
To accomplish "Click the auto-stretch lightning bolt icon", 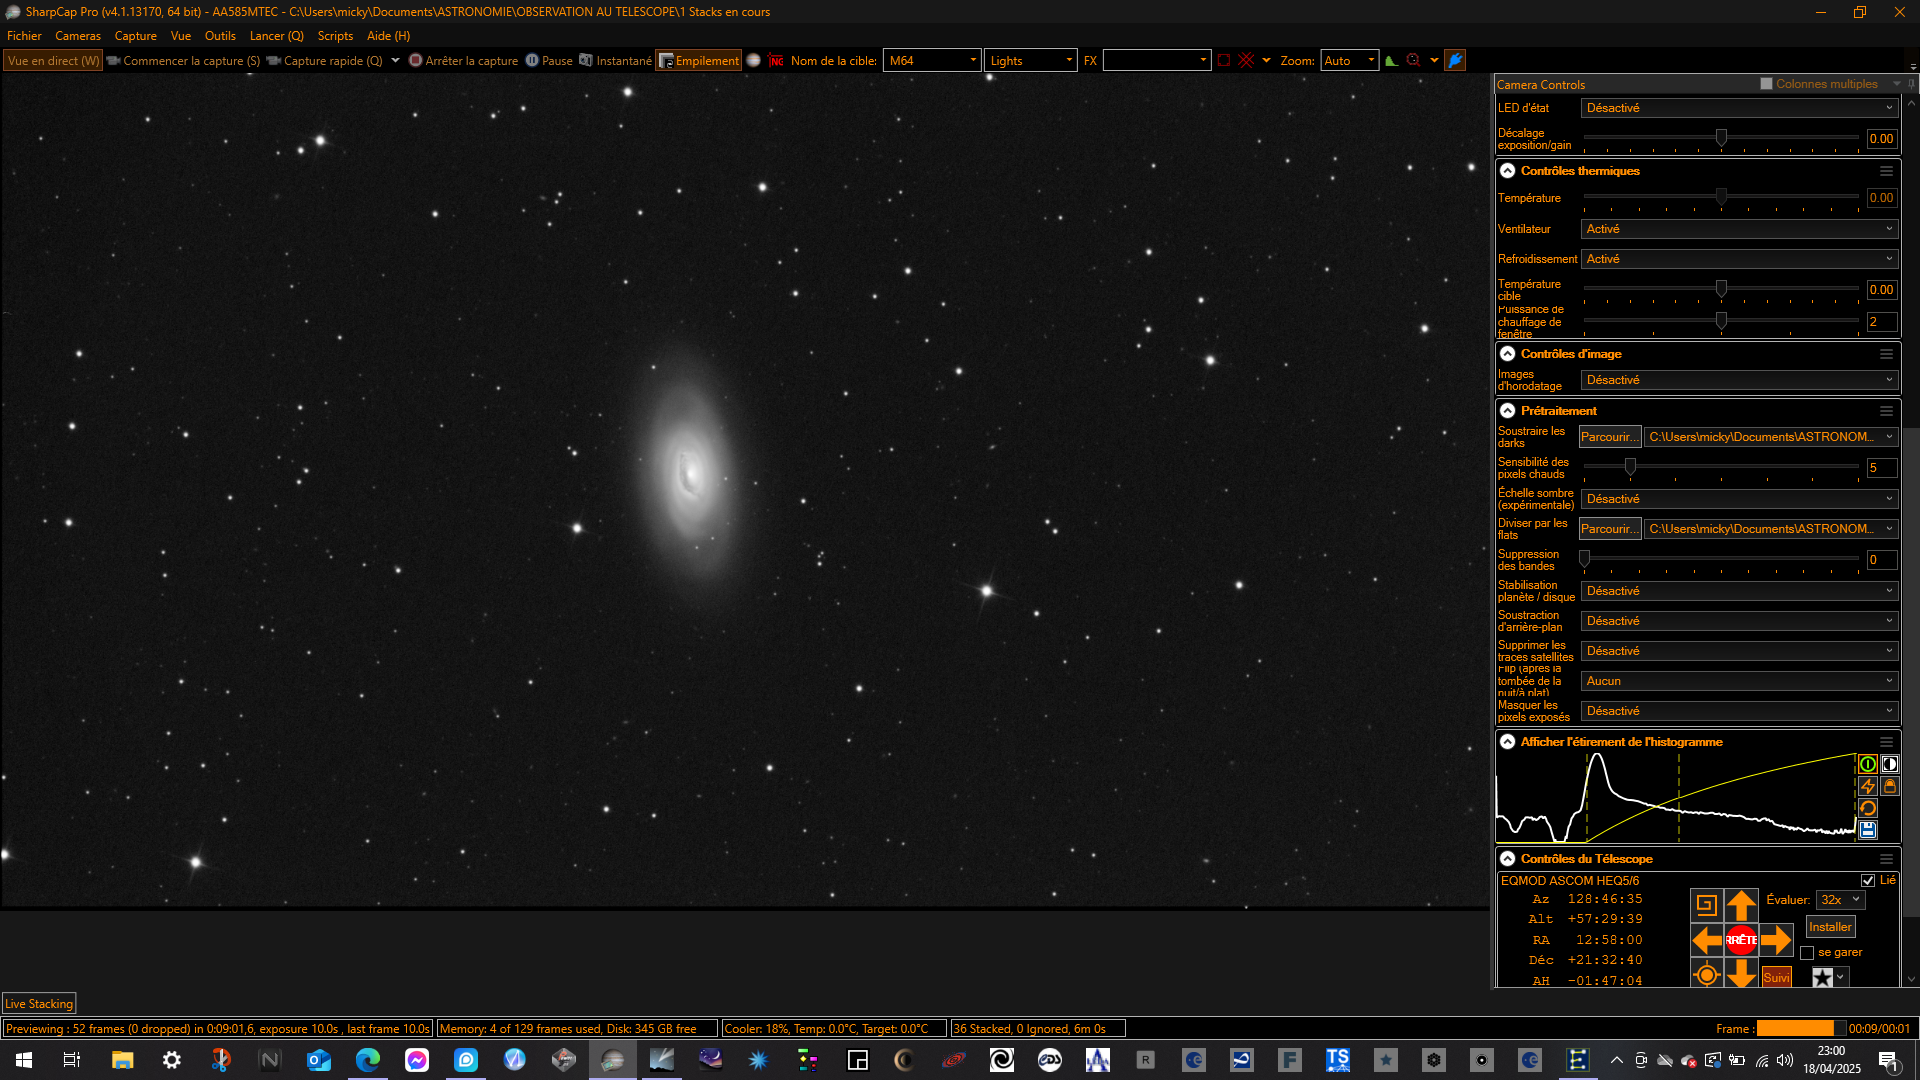I will coord(1867,786).
